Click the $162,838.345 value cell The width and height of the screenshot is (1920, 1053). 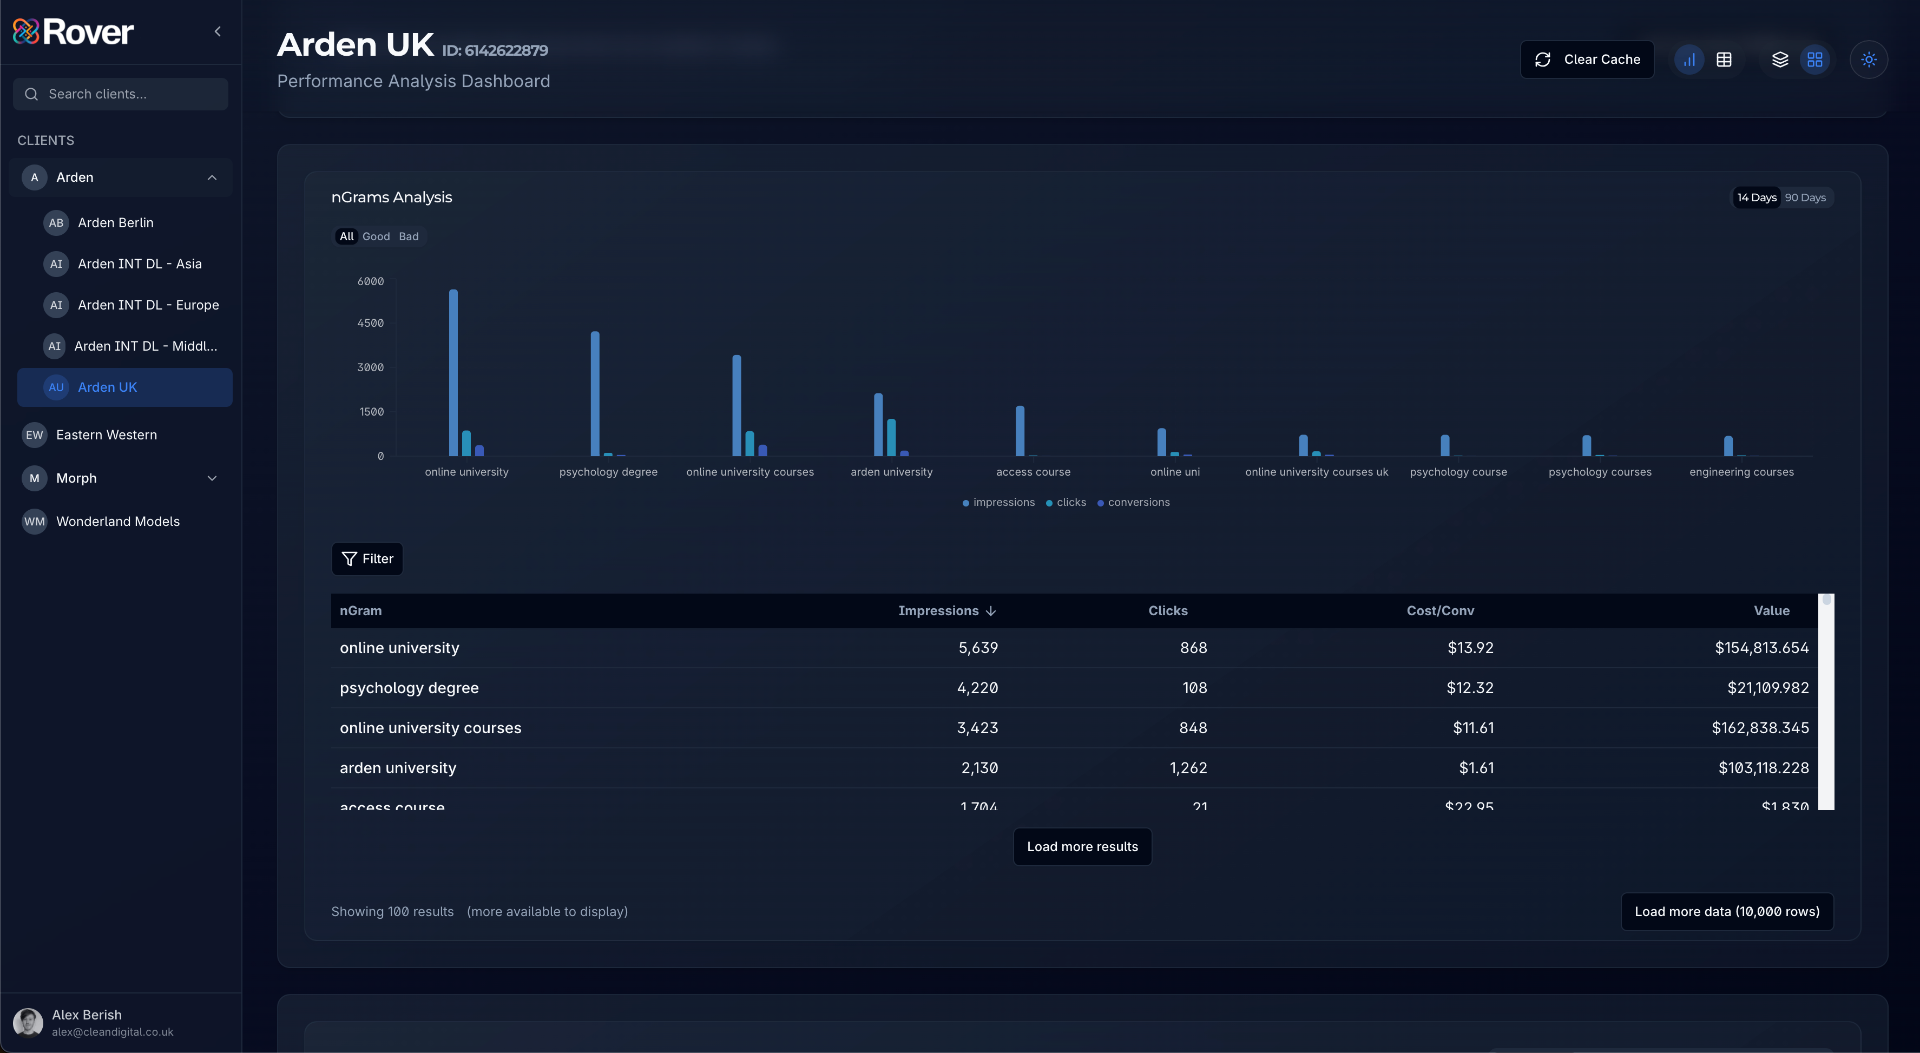pyautogui.click(x=1760, y=728)
